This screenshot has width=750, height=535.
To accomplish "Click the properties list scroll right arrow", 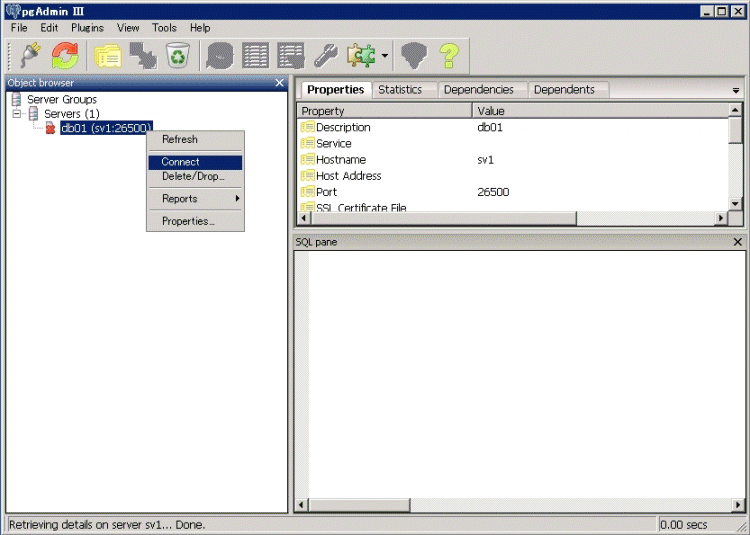I will [721, 218].
